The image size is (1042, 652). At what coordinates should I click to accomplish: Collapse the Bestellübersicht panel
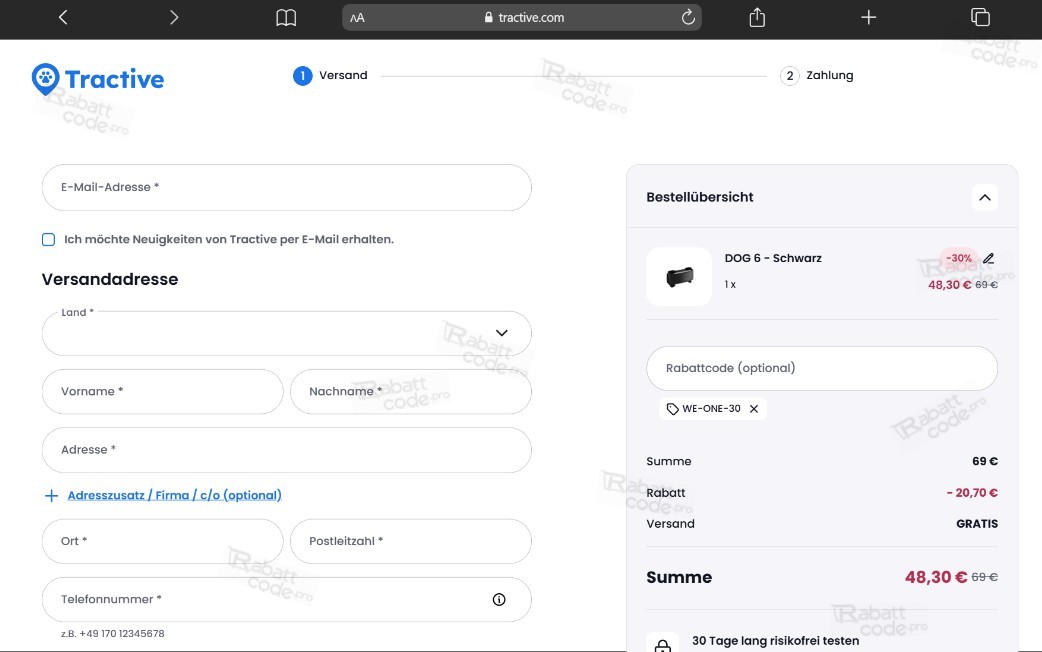point(985,197)
